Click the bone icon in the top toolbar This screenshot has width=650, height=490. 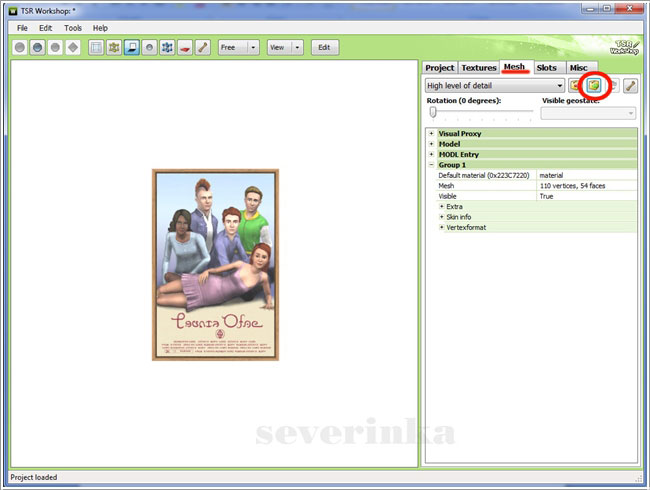(x=202, y=47)
